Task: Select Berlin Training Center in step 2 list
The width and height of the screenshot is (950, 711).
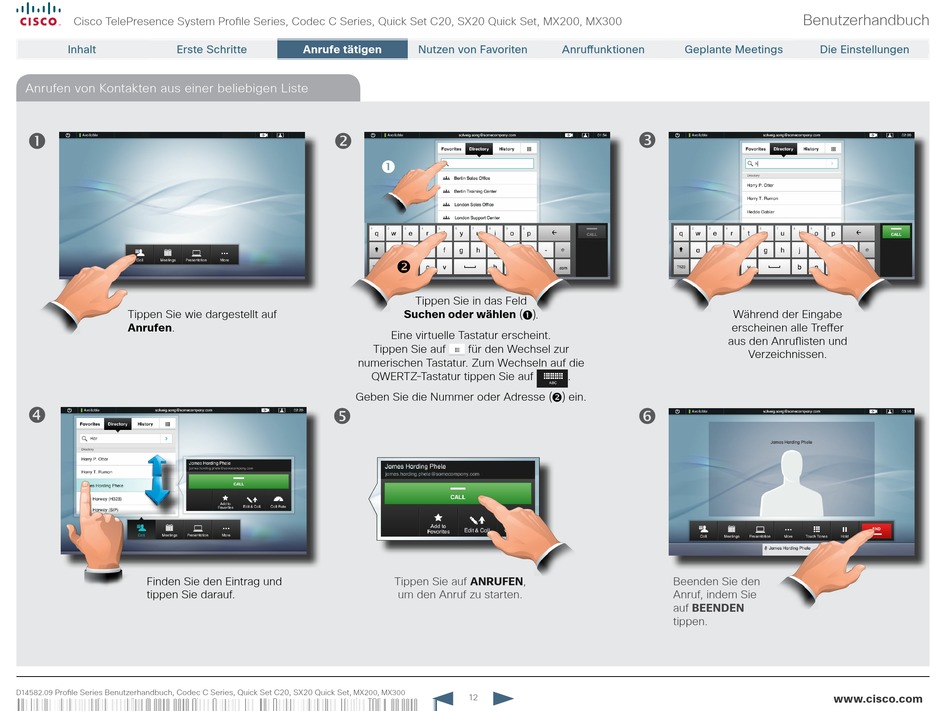Action: (x=488, y=191)
